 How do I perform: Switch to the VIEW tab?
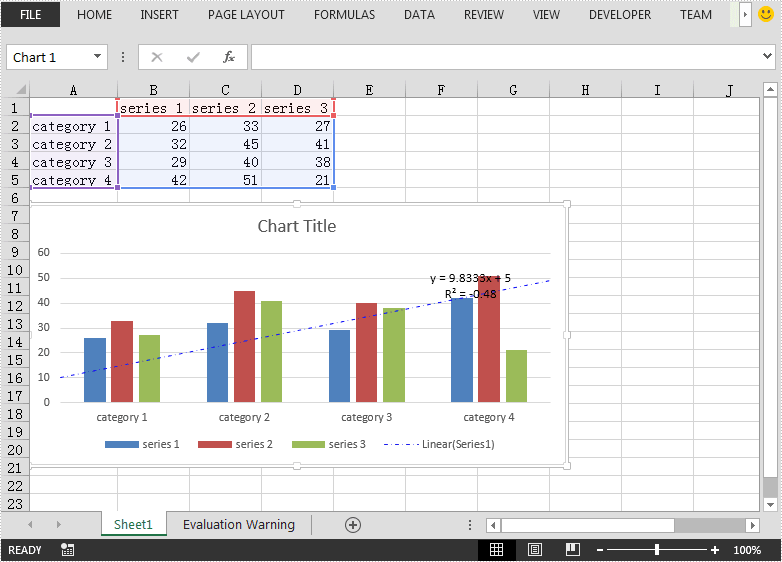[x=546, y=15]
